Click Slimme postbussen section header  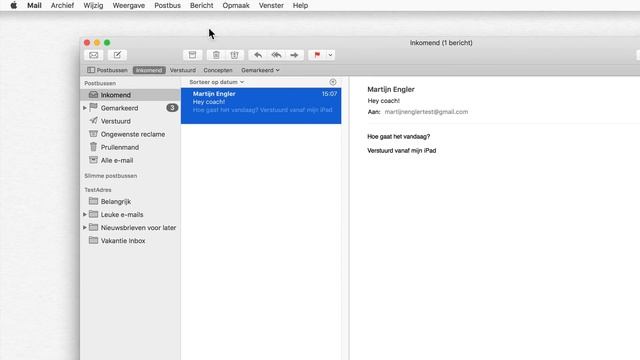coord(111,176)
